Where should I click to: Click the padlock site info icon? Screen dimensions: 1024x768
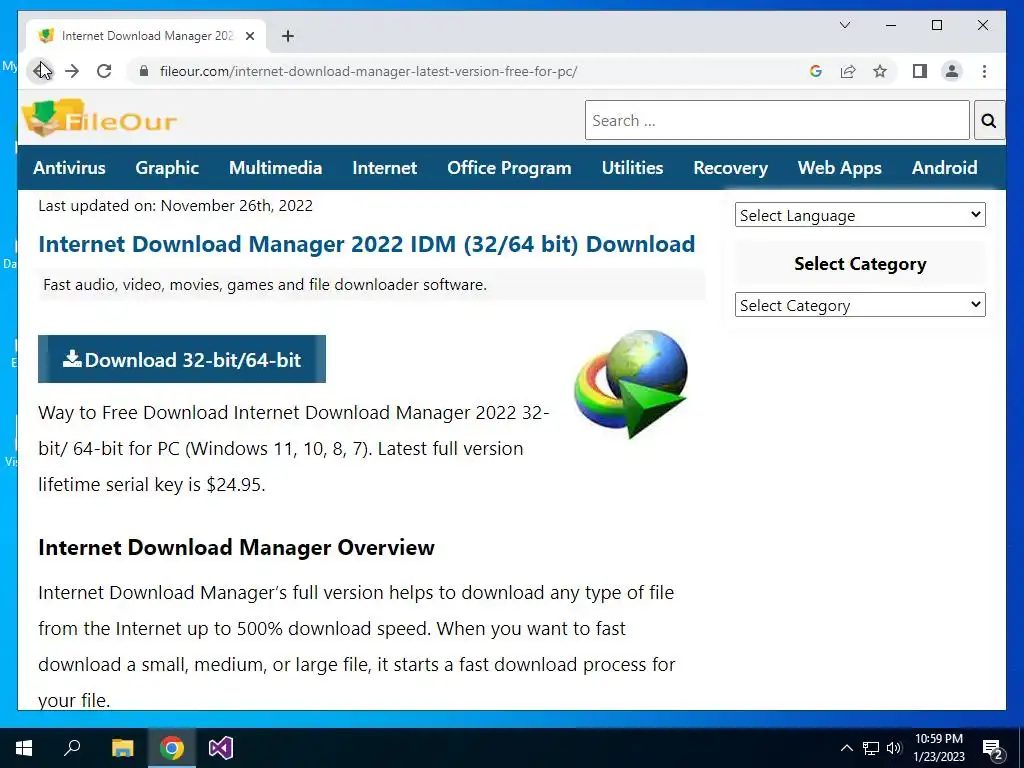(x=144, y=71)
